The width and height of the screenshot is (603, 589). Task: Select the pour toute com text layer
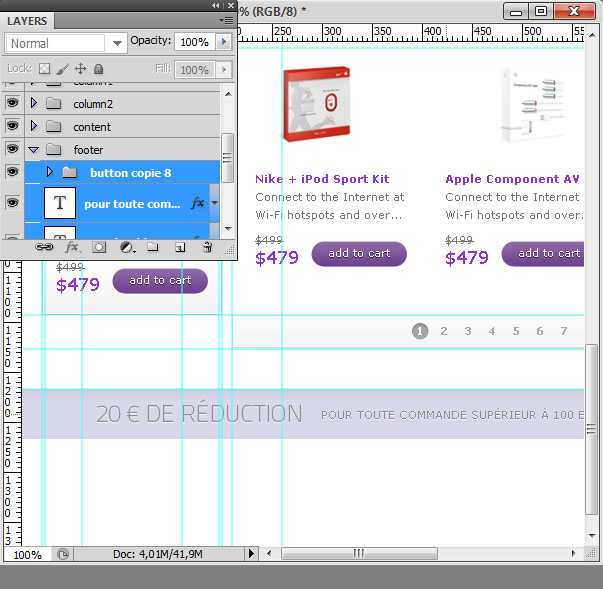pos(122,203)
